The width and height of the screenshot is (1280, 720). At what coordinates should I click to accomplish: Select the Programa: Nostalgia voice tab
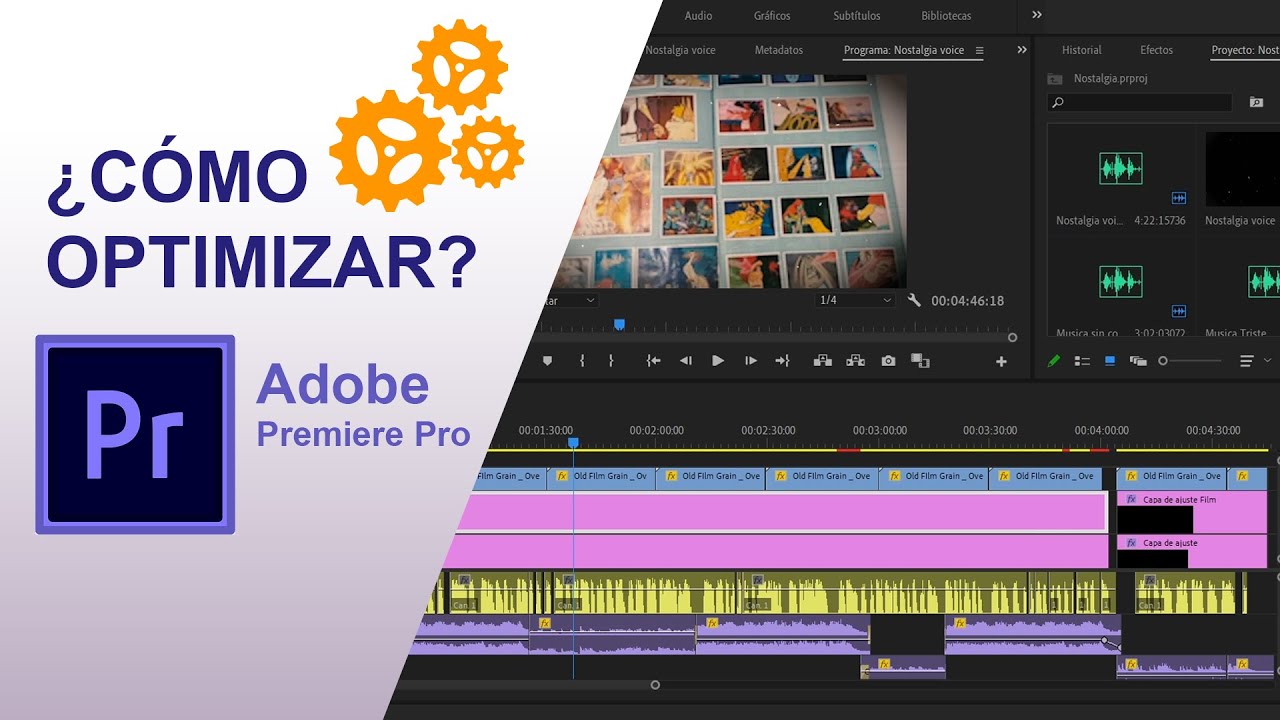click(x=904, y=50)
